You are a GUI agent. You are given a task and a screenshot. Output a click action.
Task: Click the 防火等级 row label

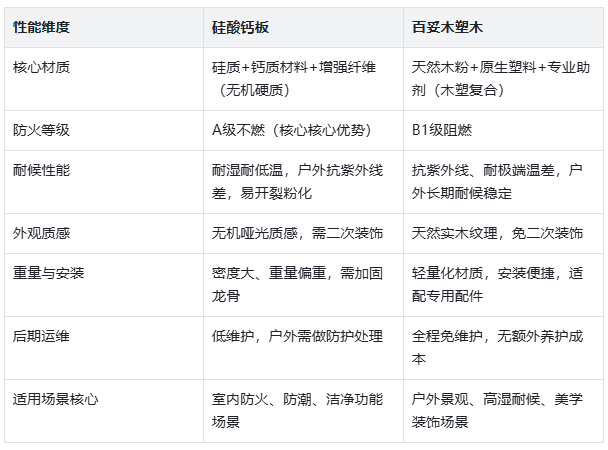(42, 130)
